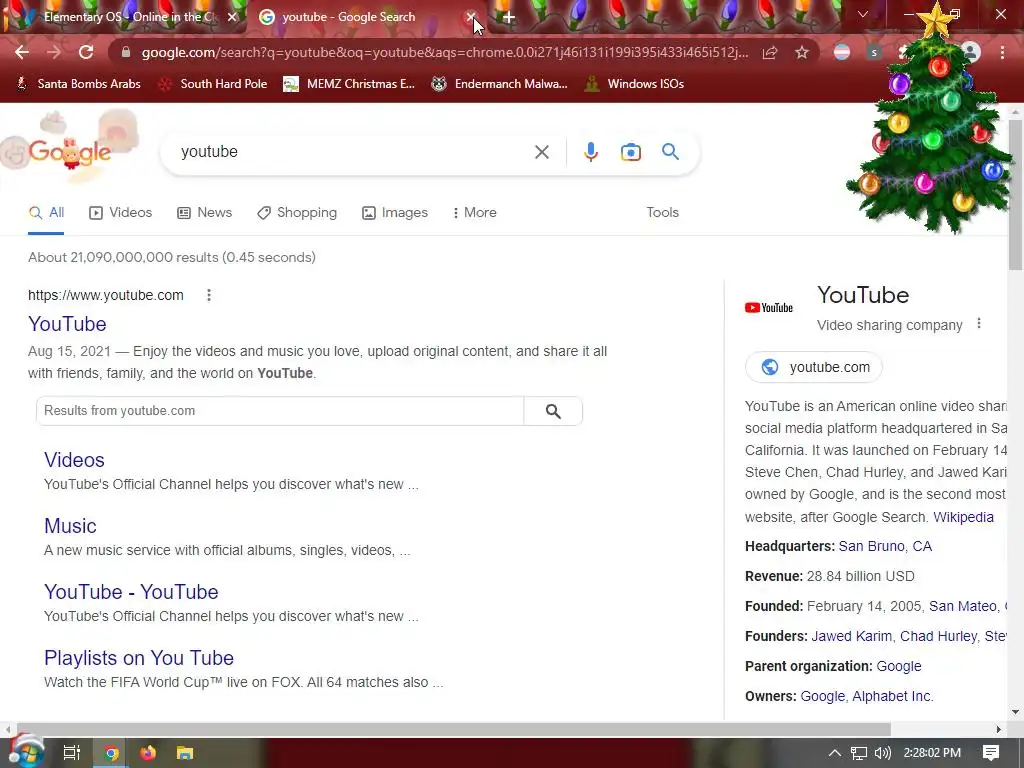Viewport: 1024px width, 768px height.
Task: Open Task View on the taskbar
Action: pyautogui.click(x=71, y=753)
